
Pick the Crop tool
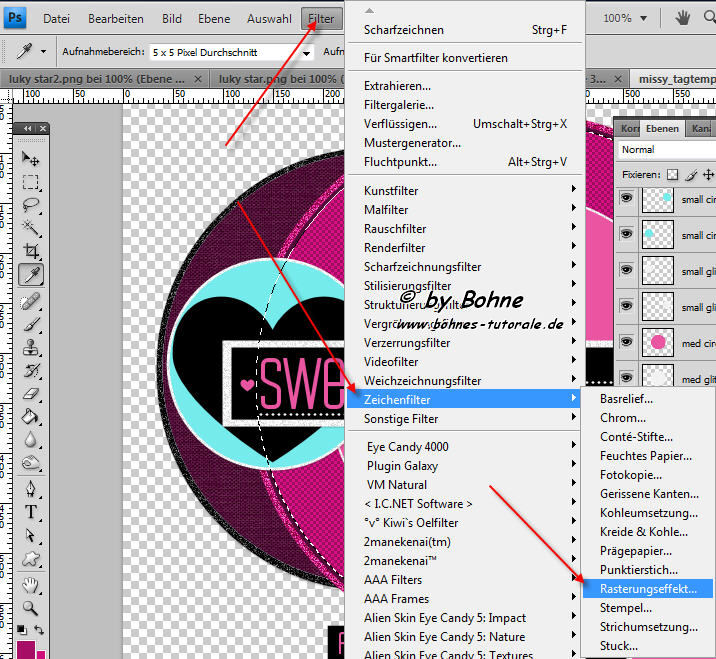(31, 252)
